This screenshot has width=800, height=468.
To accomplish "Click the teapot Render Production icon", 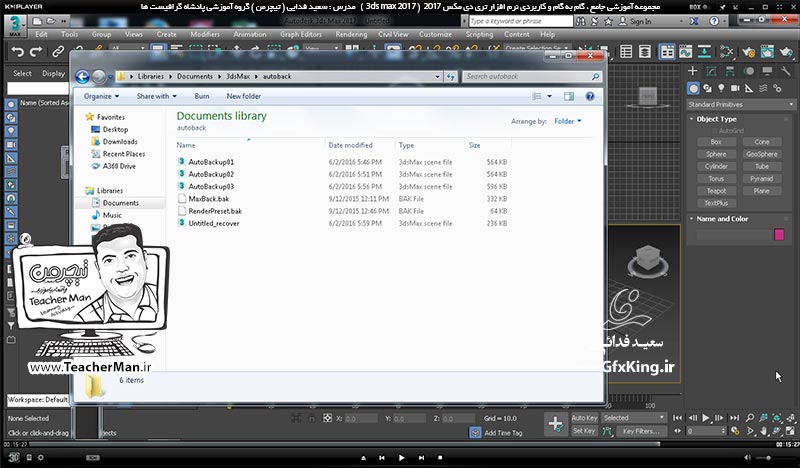I will click(x=786, y=52).
